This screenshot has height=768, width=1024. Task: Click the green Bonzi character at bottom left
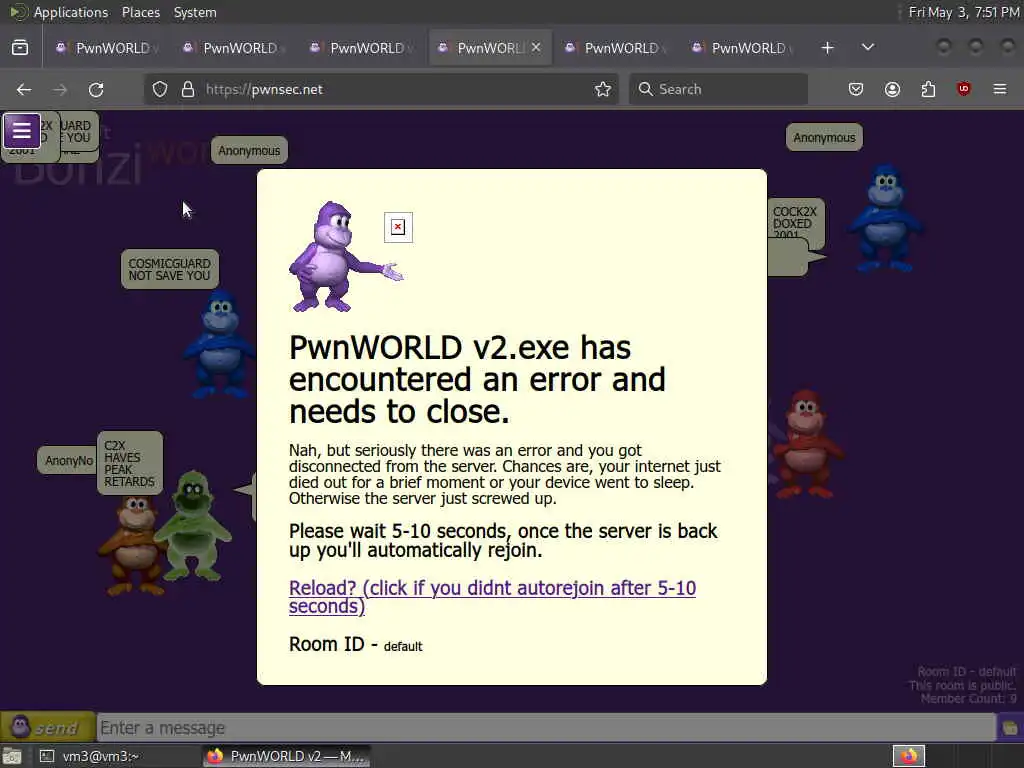[192, 526]
